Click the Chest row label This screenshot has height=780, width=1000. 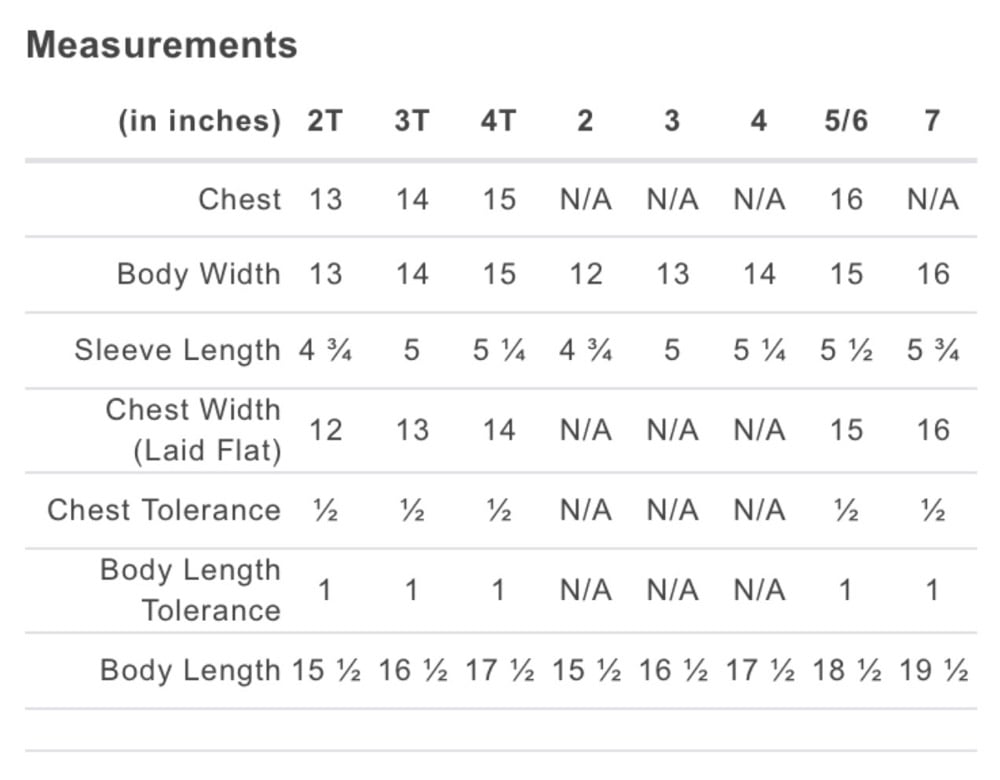click(240, 199)
